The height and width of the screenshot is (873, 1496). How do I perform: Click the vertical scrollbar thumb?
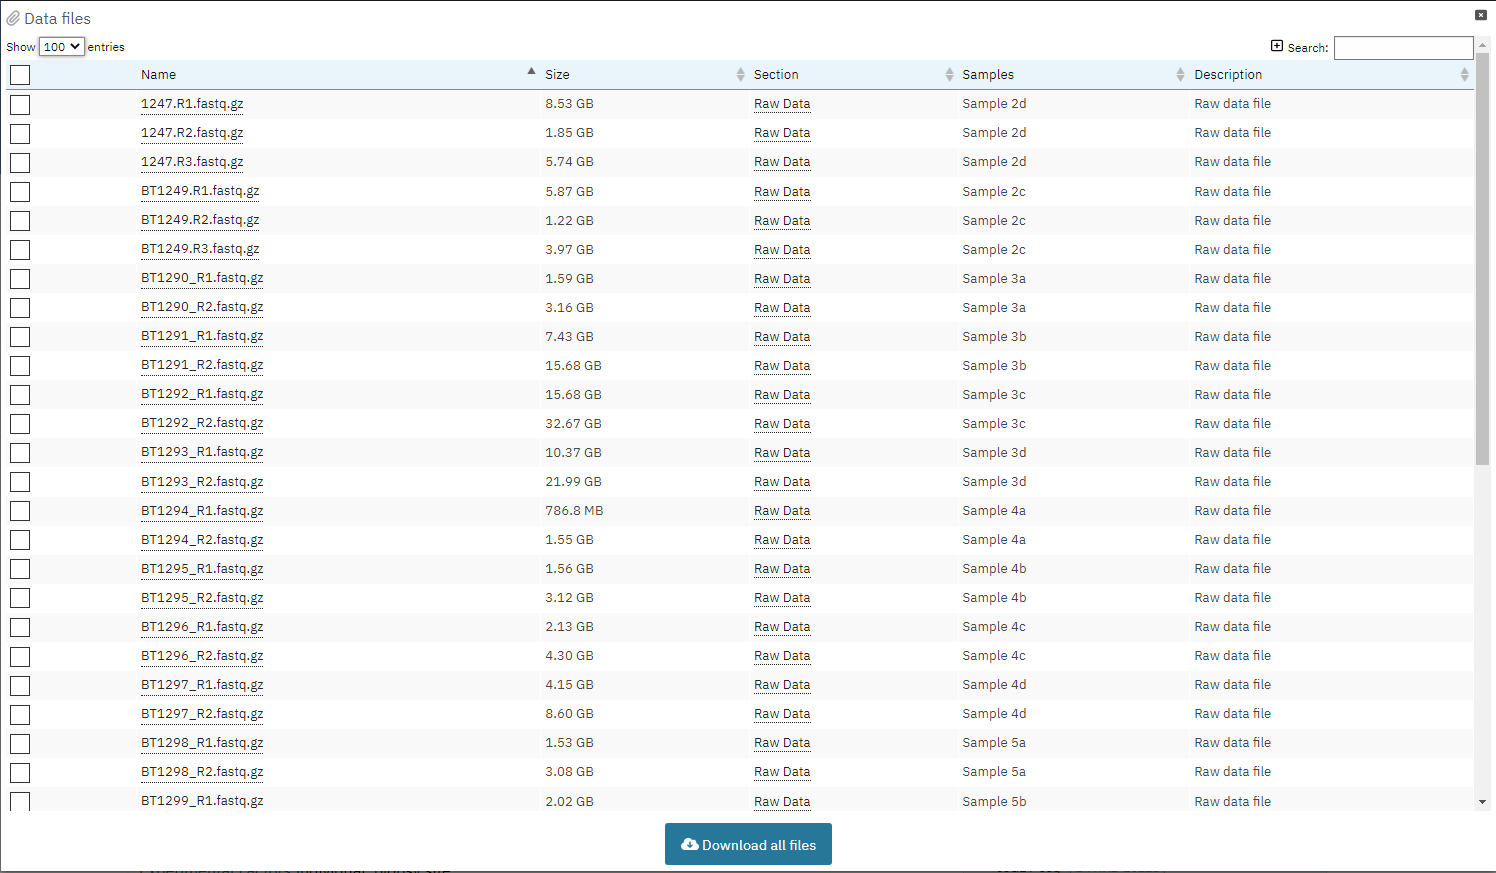[1482, 258]
